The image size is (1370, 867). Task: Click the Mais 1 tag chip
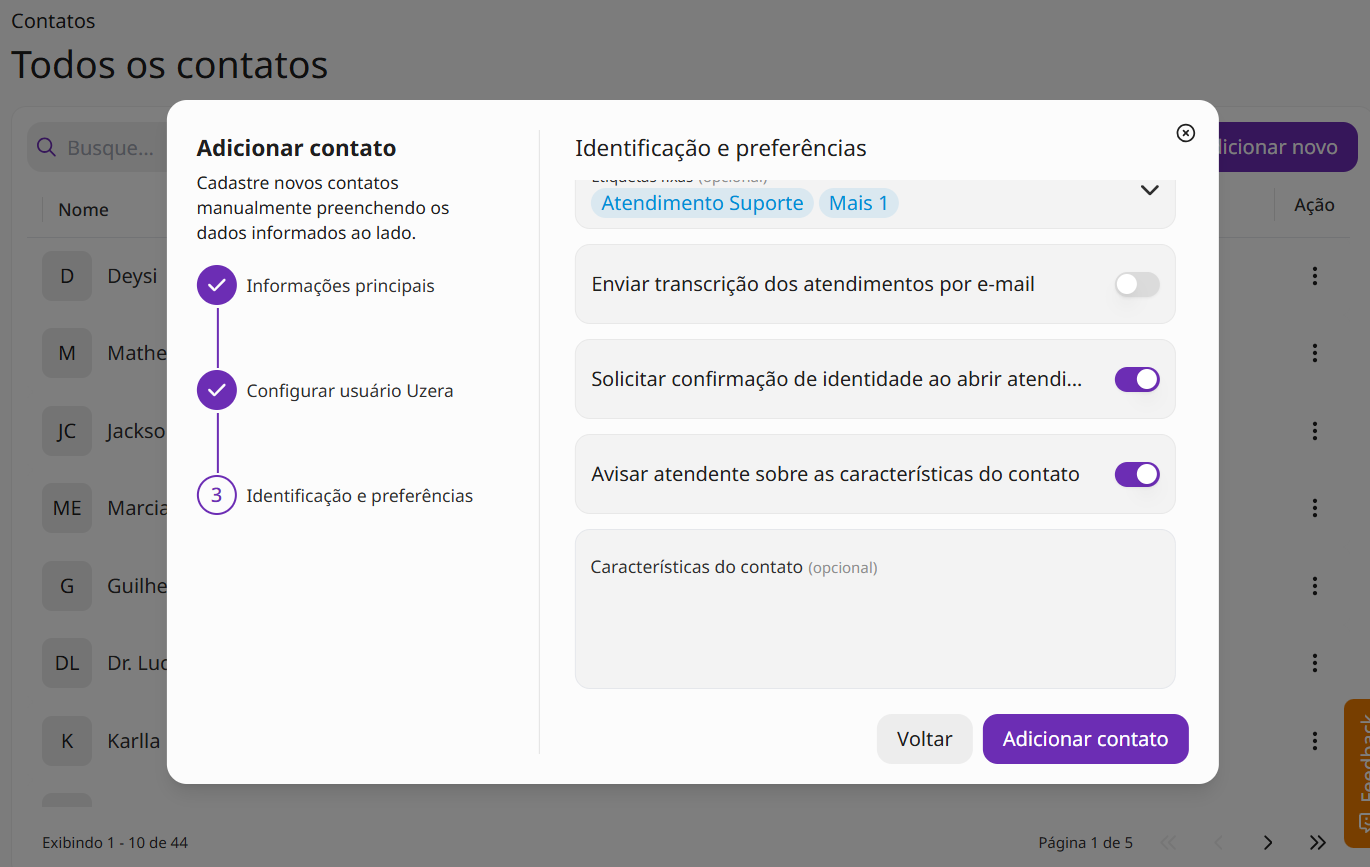pyautogui.click(x=858, y=203)
